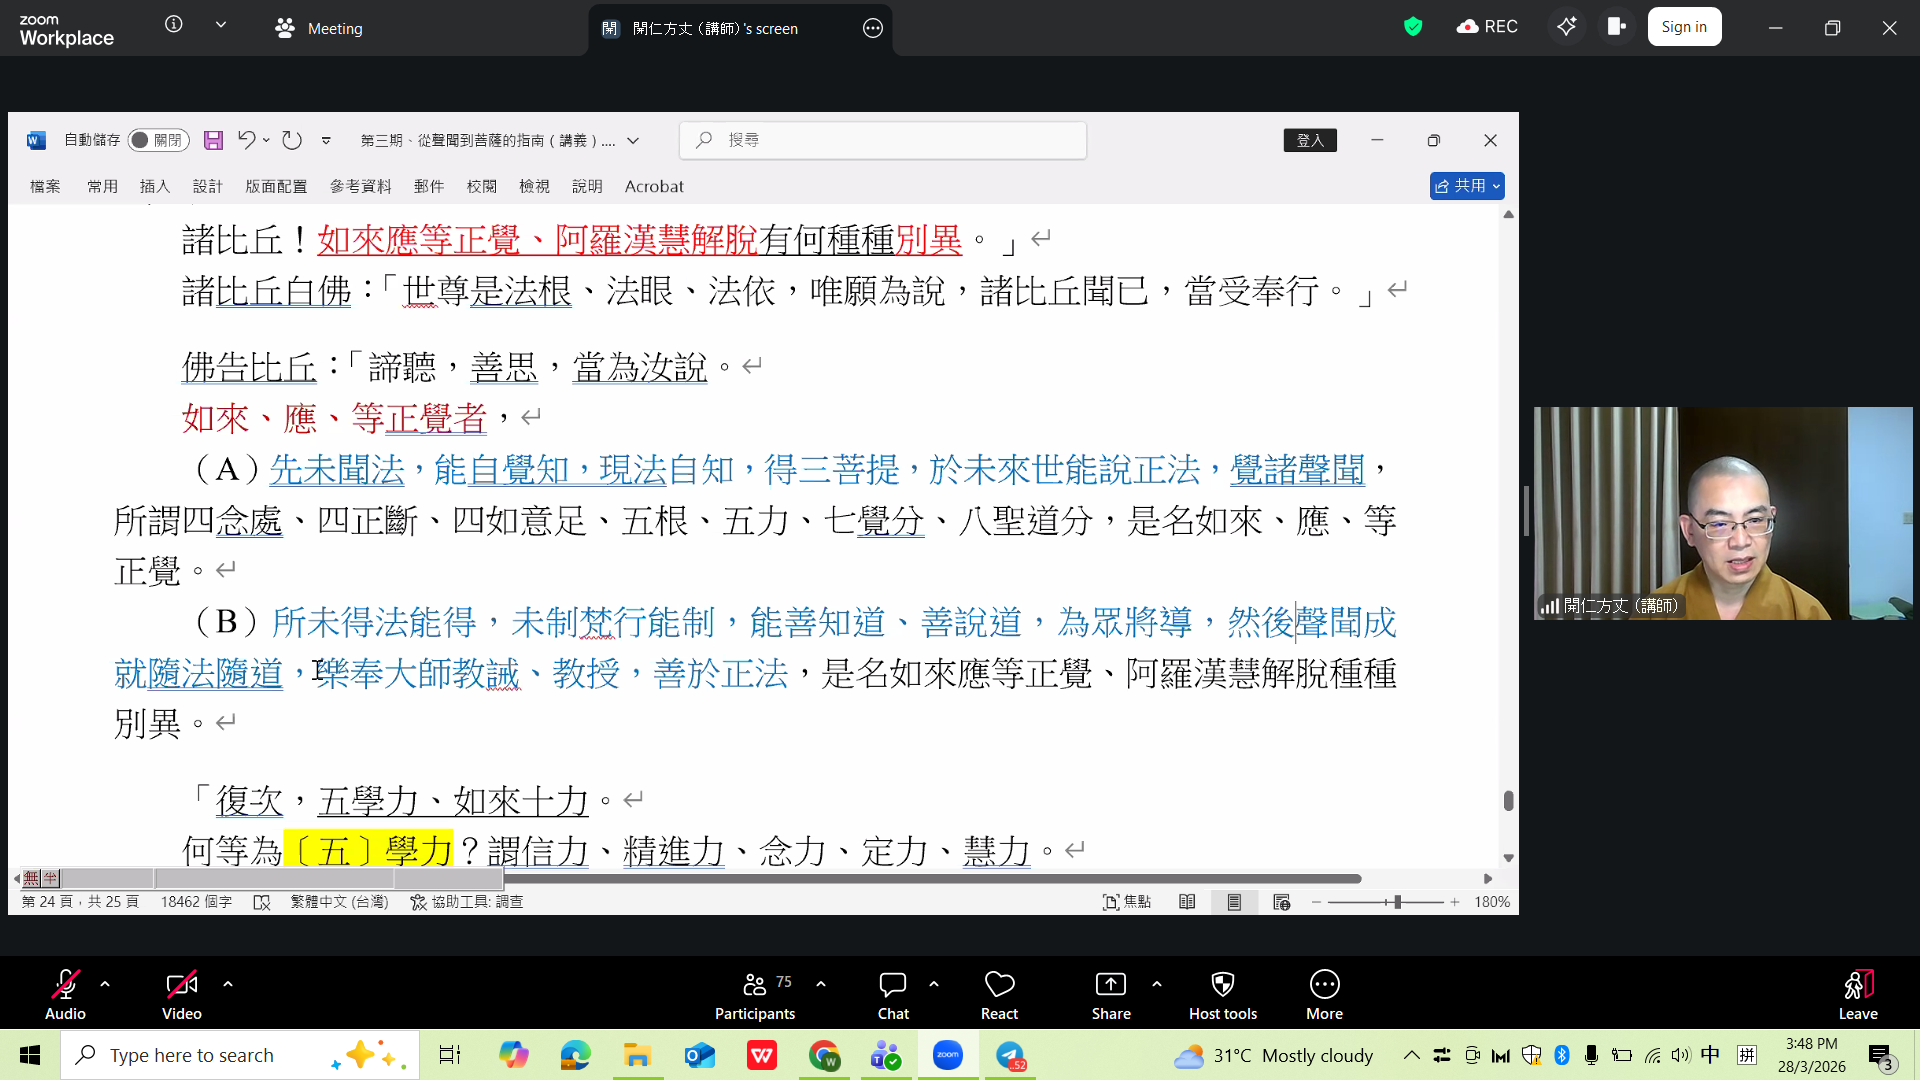
Task: Toggle Word AutoSave switch
Action: coord(158,141)
